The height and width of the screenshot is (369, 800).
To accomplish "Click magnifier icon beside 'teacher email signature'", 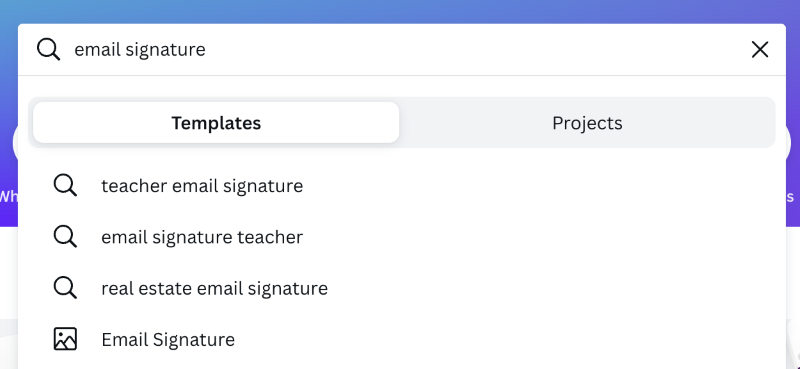I will (65, 186).
